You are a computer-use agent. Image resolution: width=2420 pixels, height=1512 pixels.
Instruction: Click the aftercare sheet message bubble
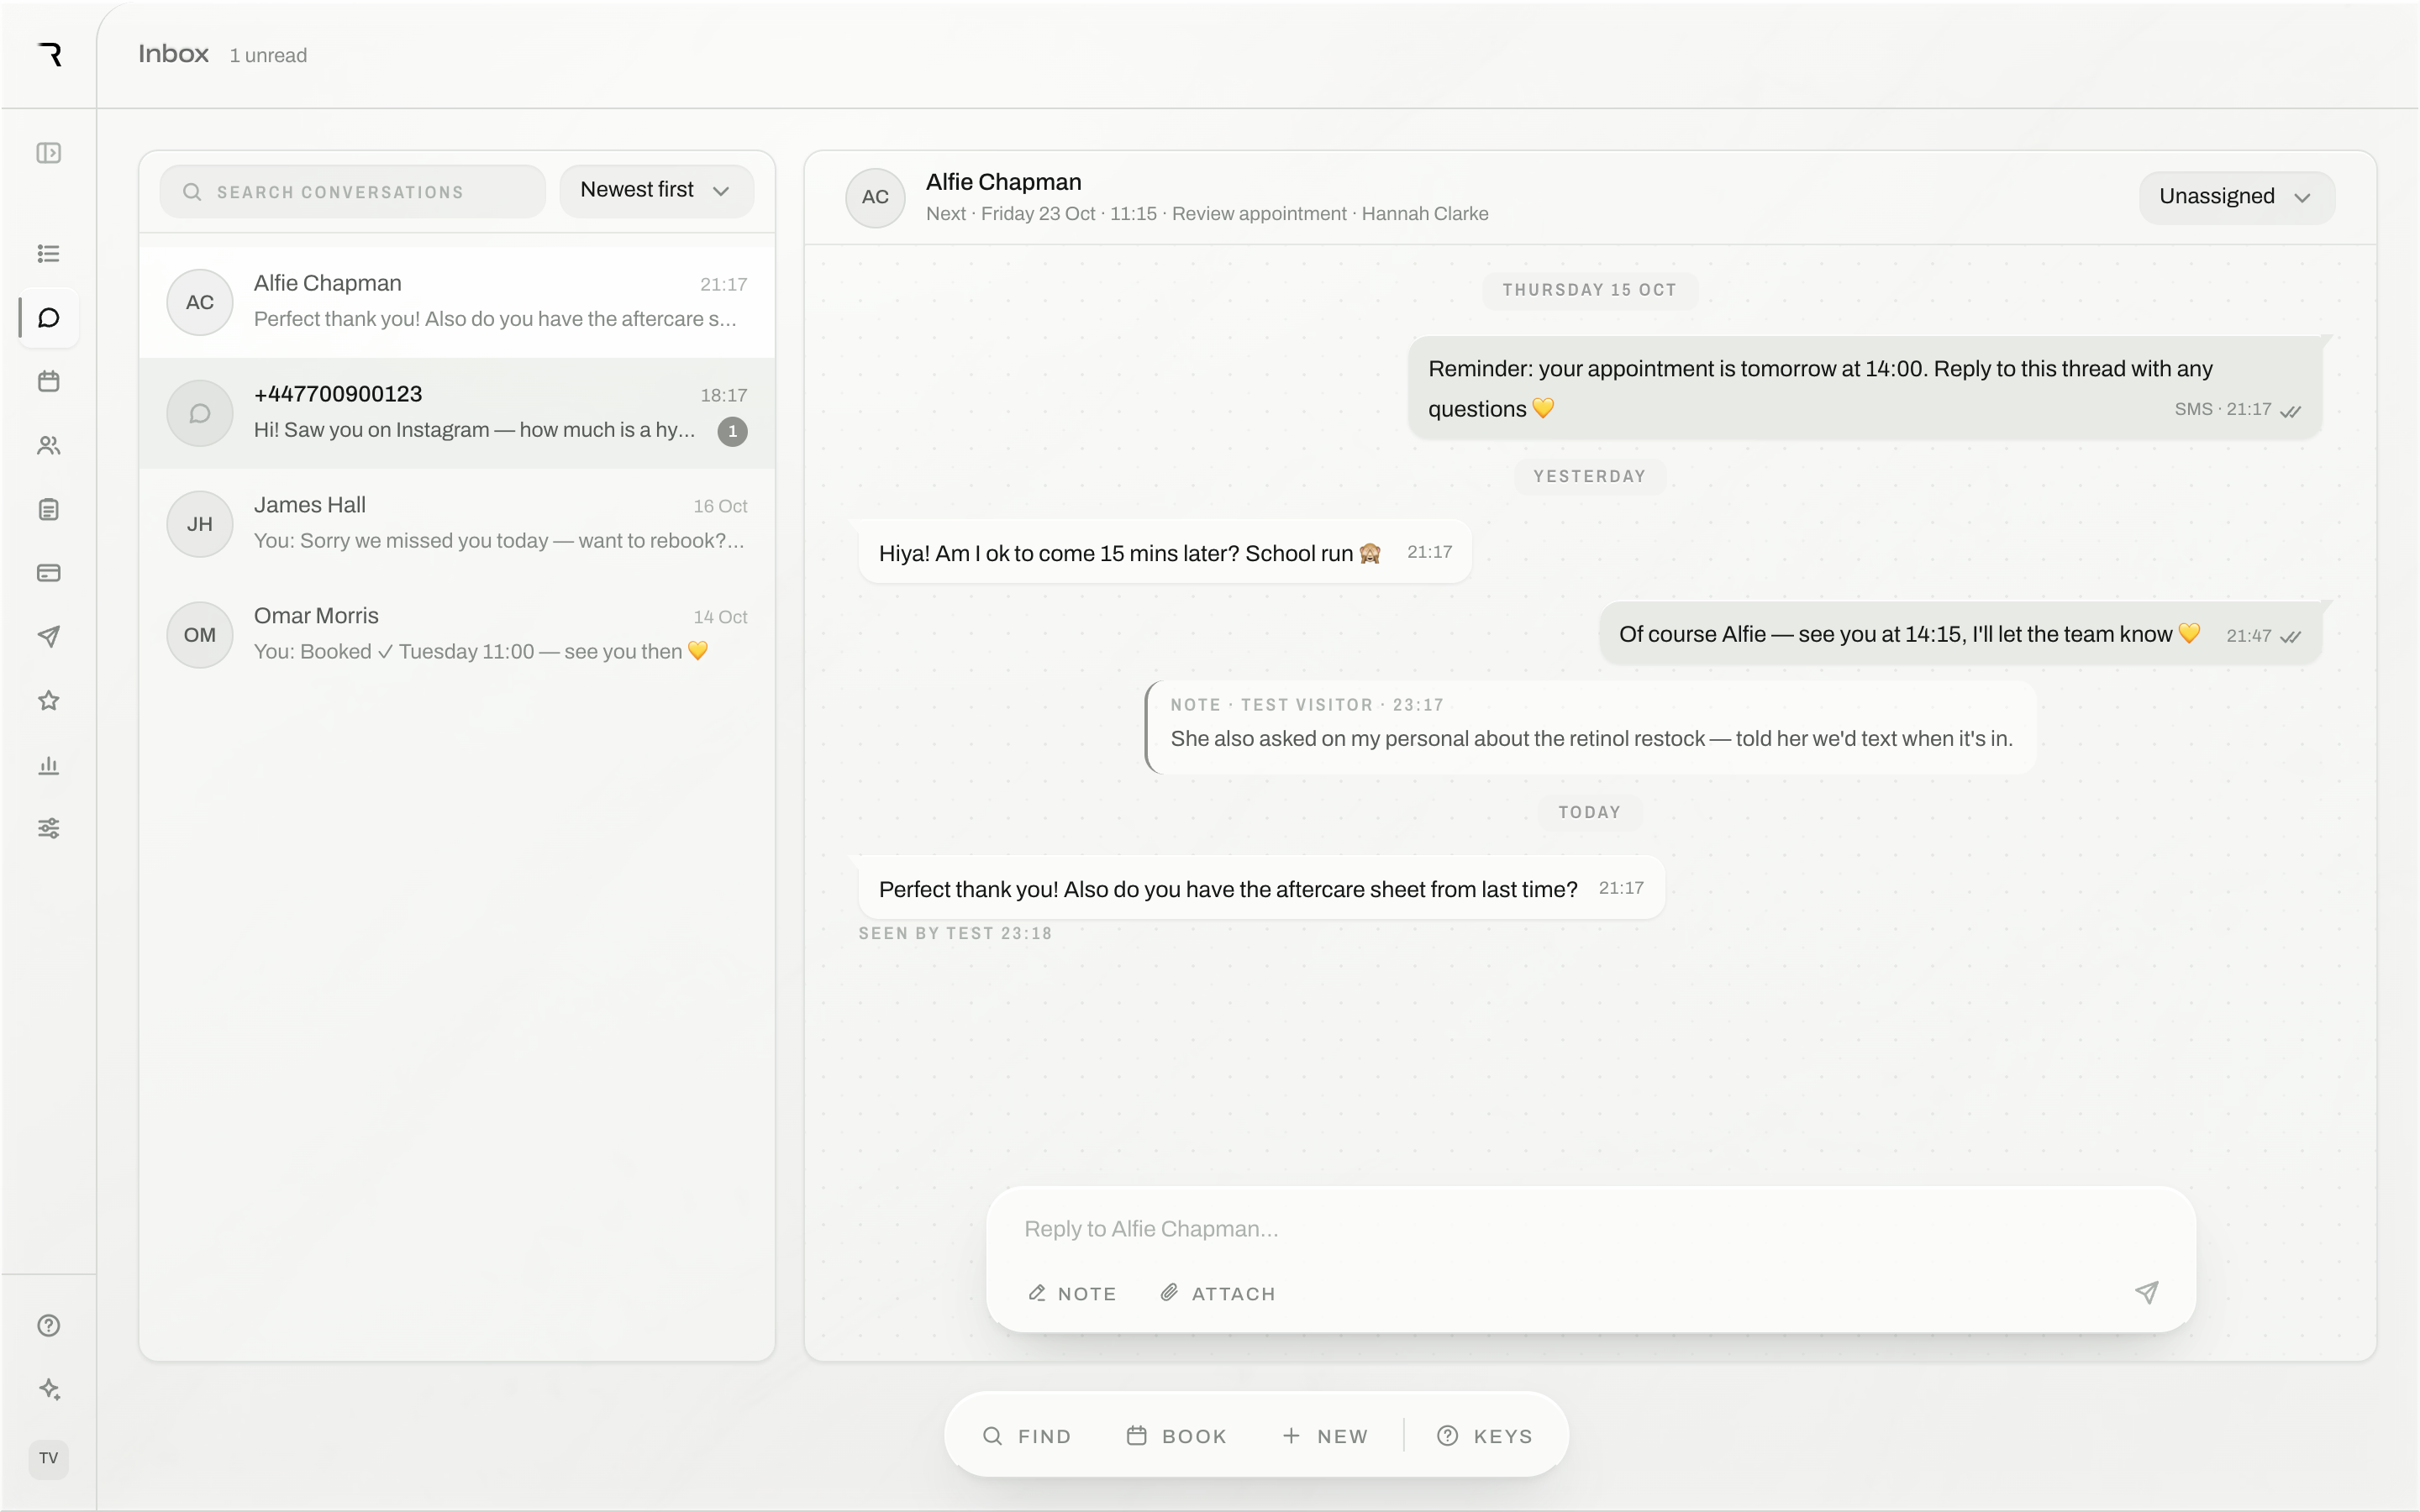(1261, 888)
